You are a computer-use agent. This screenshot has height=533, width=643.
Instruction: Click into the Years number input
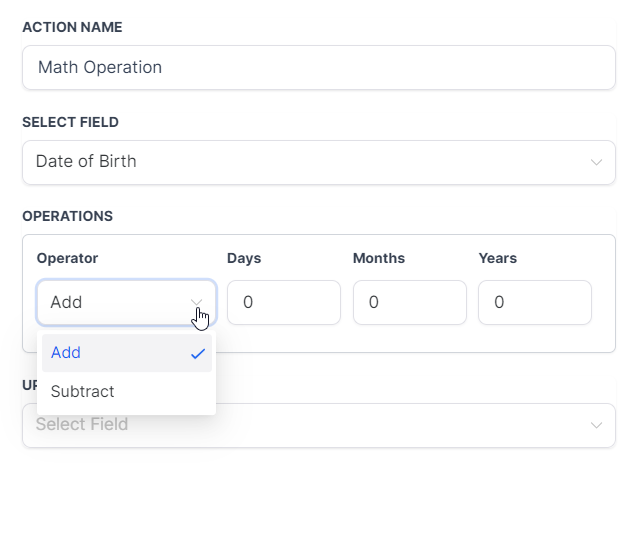534,302
